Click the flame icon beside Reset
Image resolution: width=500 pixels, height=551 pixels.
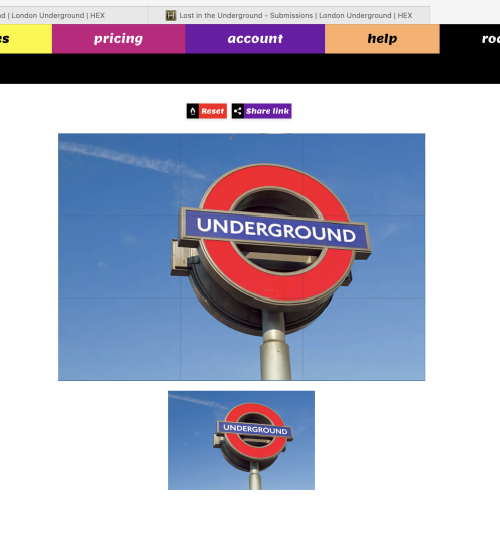[193, 111]
